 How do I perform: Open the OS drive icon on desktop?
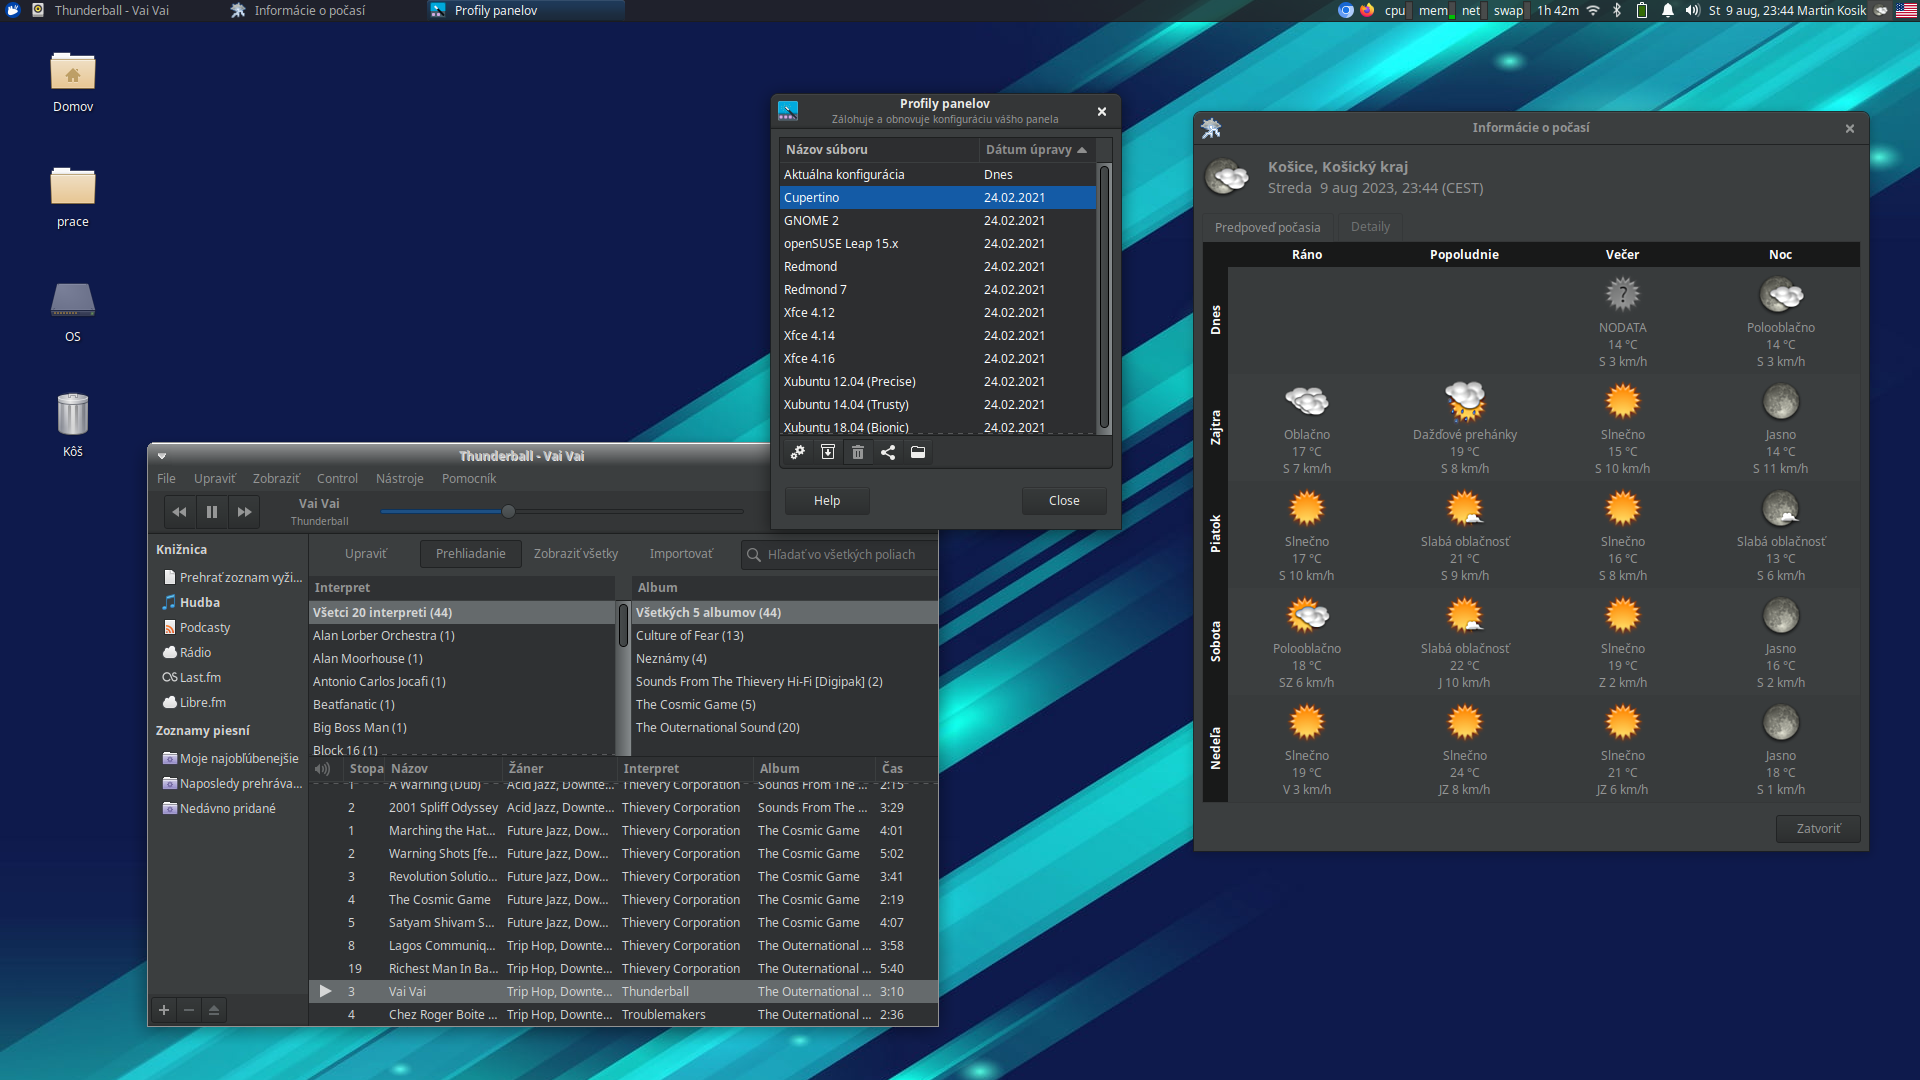[x=73, y=312]
